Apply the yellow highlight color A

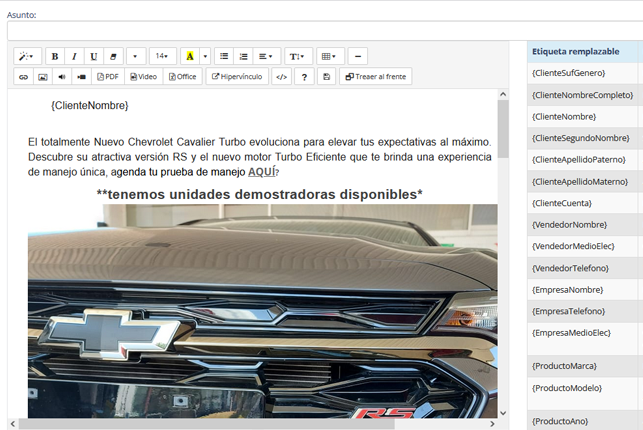coord(190,56)
